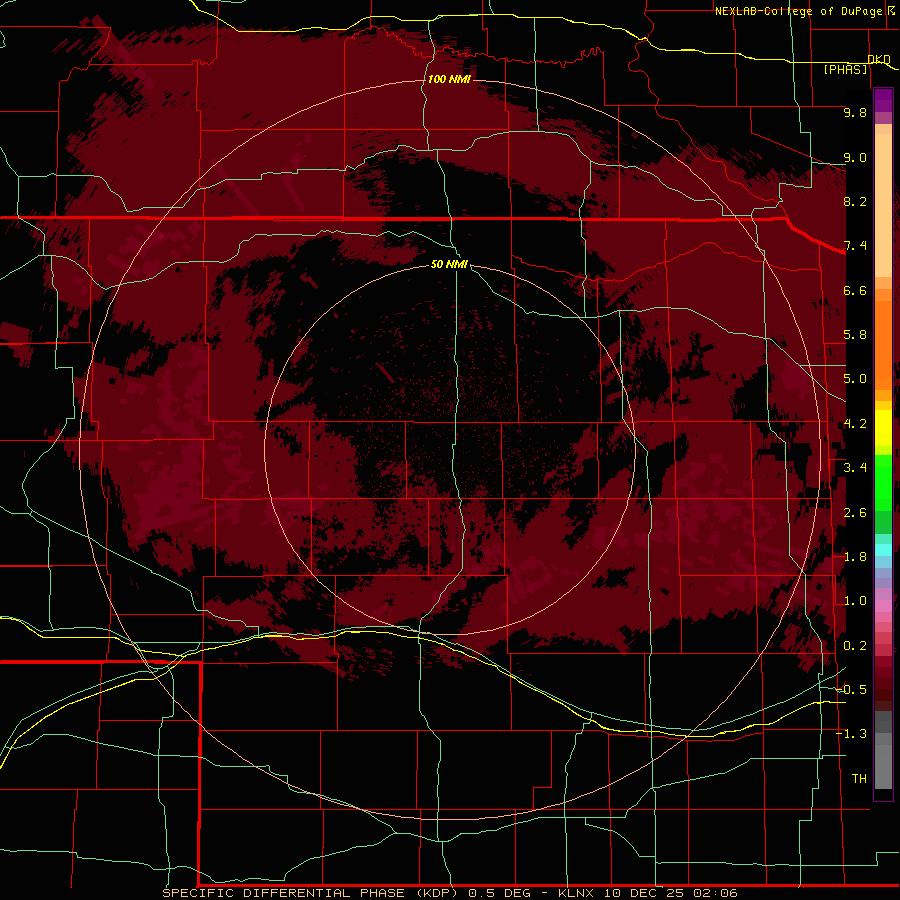Screen dimensions: 900x900
Task: Click the TH label on color scale
Action: pyautogui.click(x=859, y=779)
